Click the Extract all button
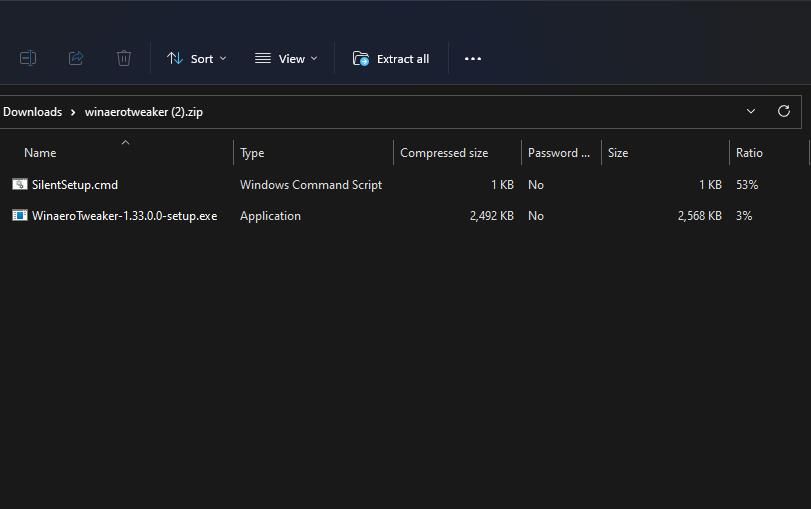This screenshot has width=811, height=509. point(391,59)
